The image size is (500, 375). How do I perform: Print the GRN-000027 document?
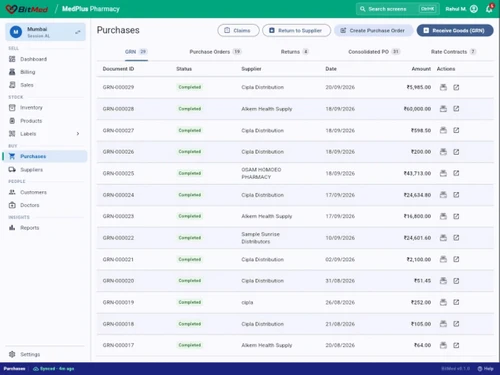pyautogui.click(x=443, y=130)
